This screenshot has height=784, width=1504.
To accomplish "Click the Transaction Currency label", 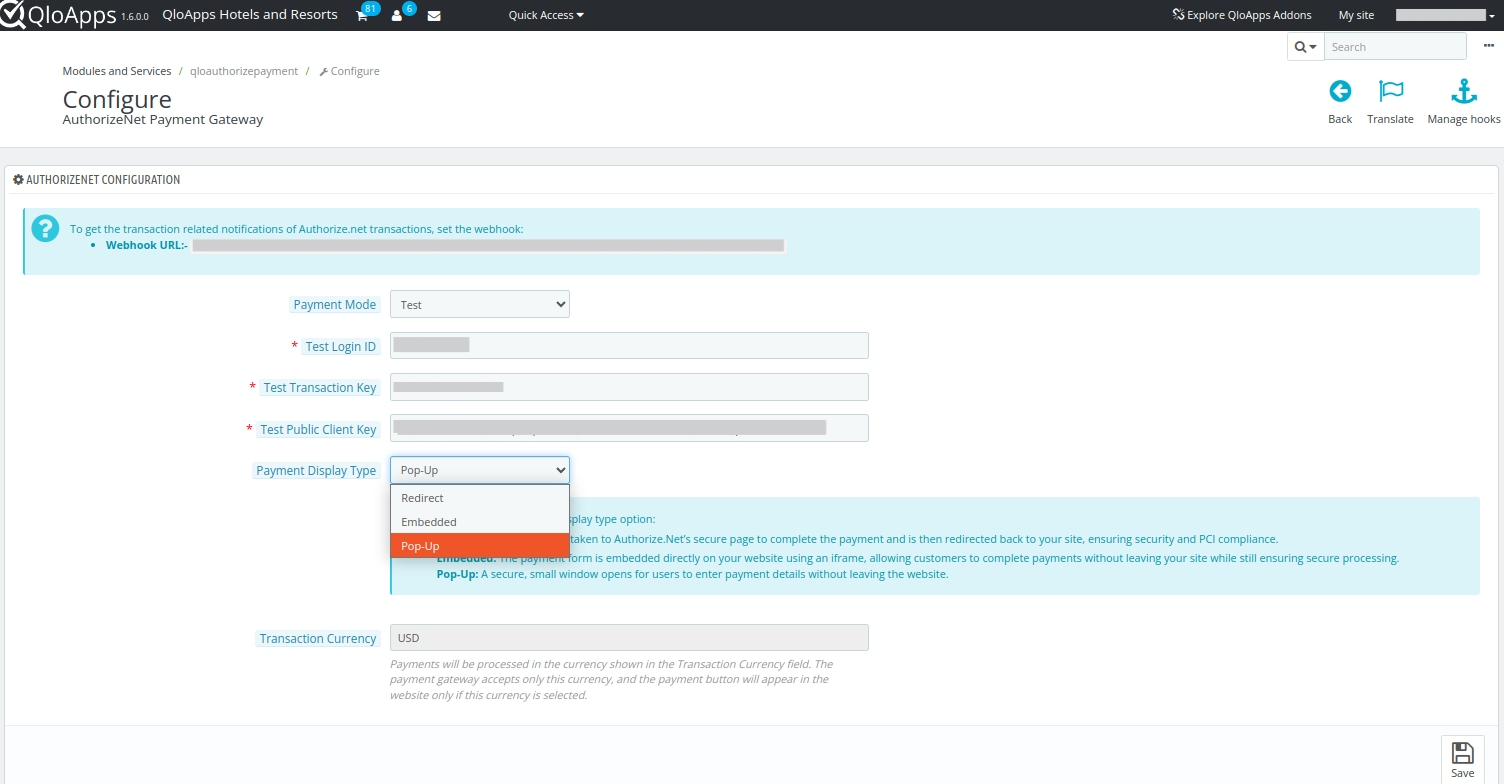I will point(318,639).
